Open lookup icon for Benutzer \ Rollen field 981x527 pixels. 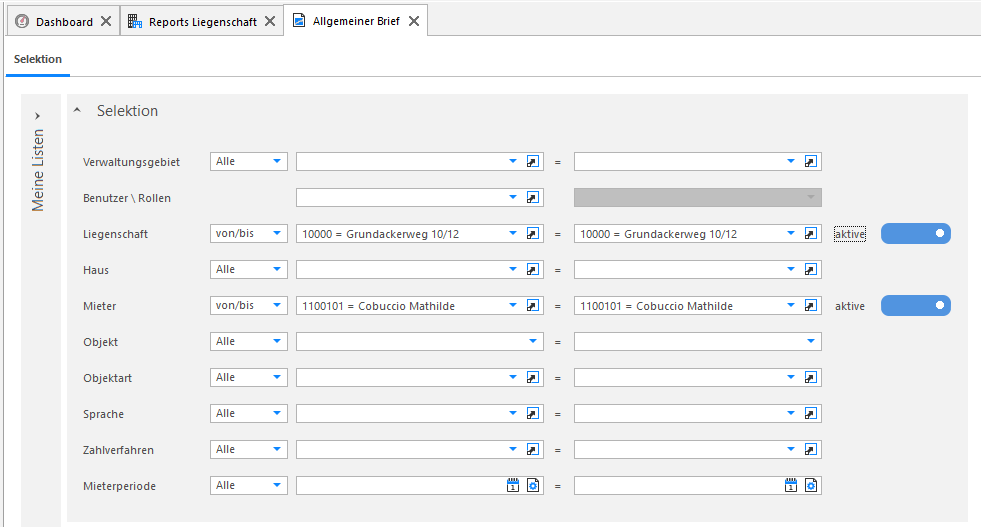tap(532, 198)
